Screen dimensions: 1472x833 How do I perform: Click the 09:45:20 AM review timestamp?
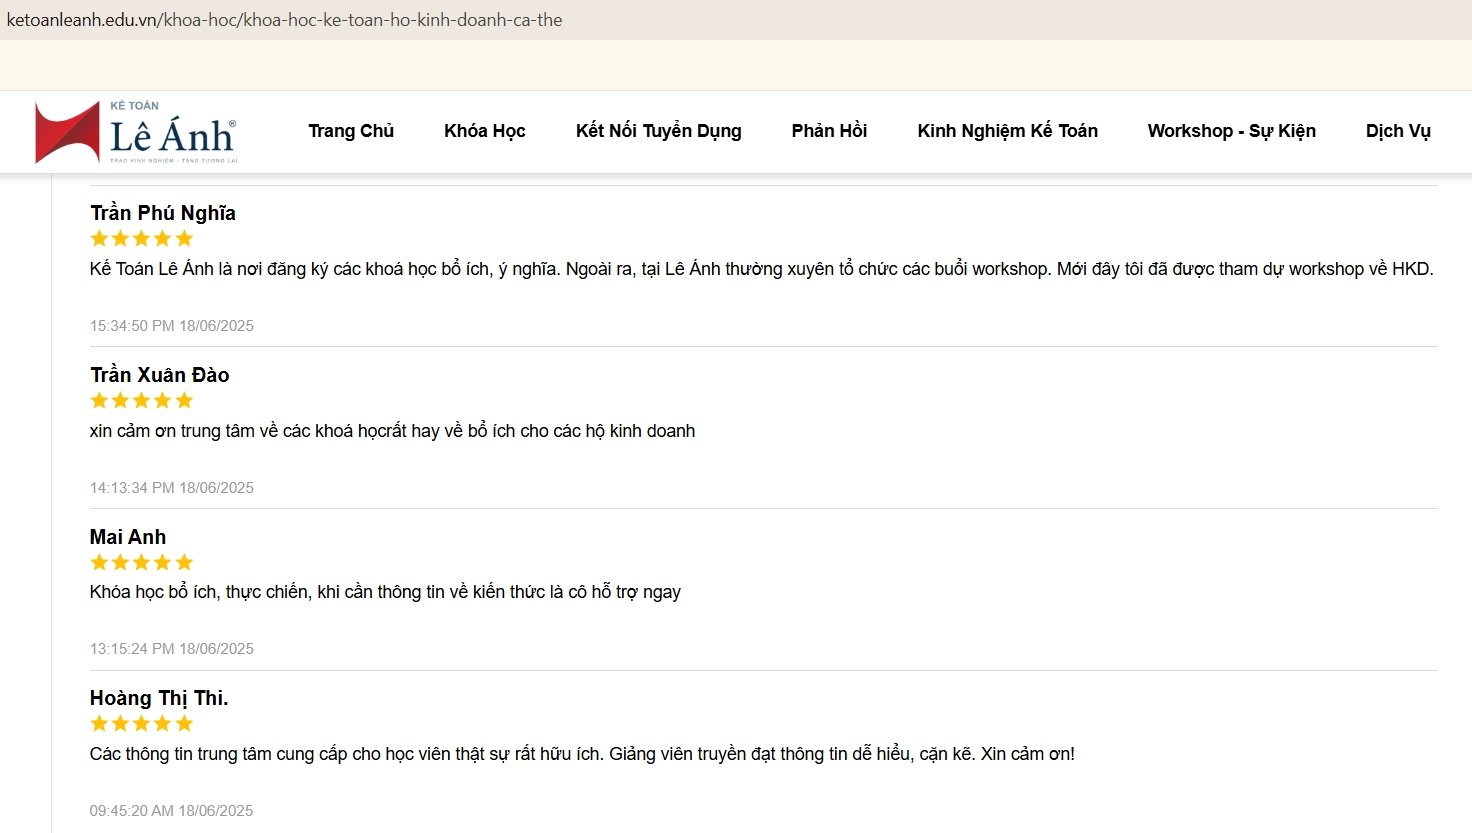pos(172,811)
